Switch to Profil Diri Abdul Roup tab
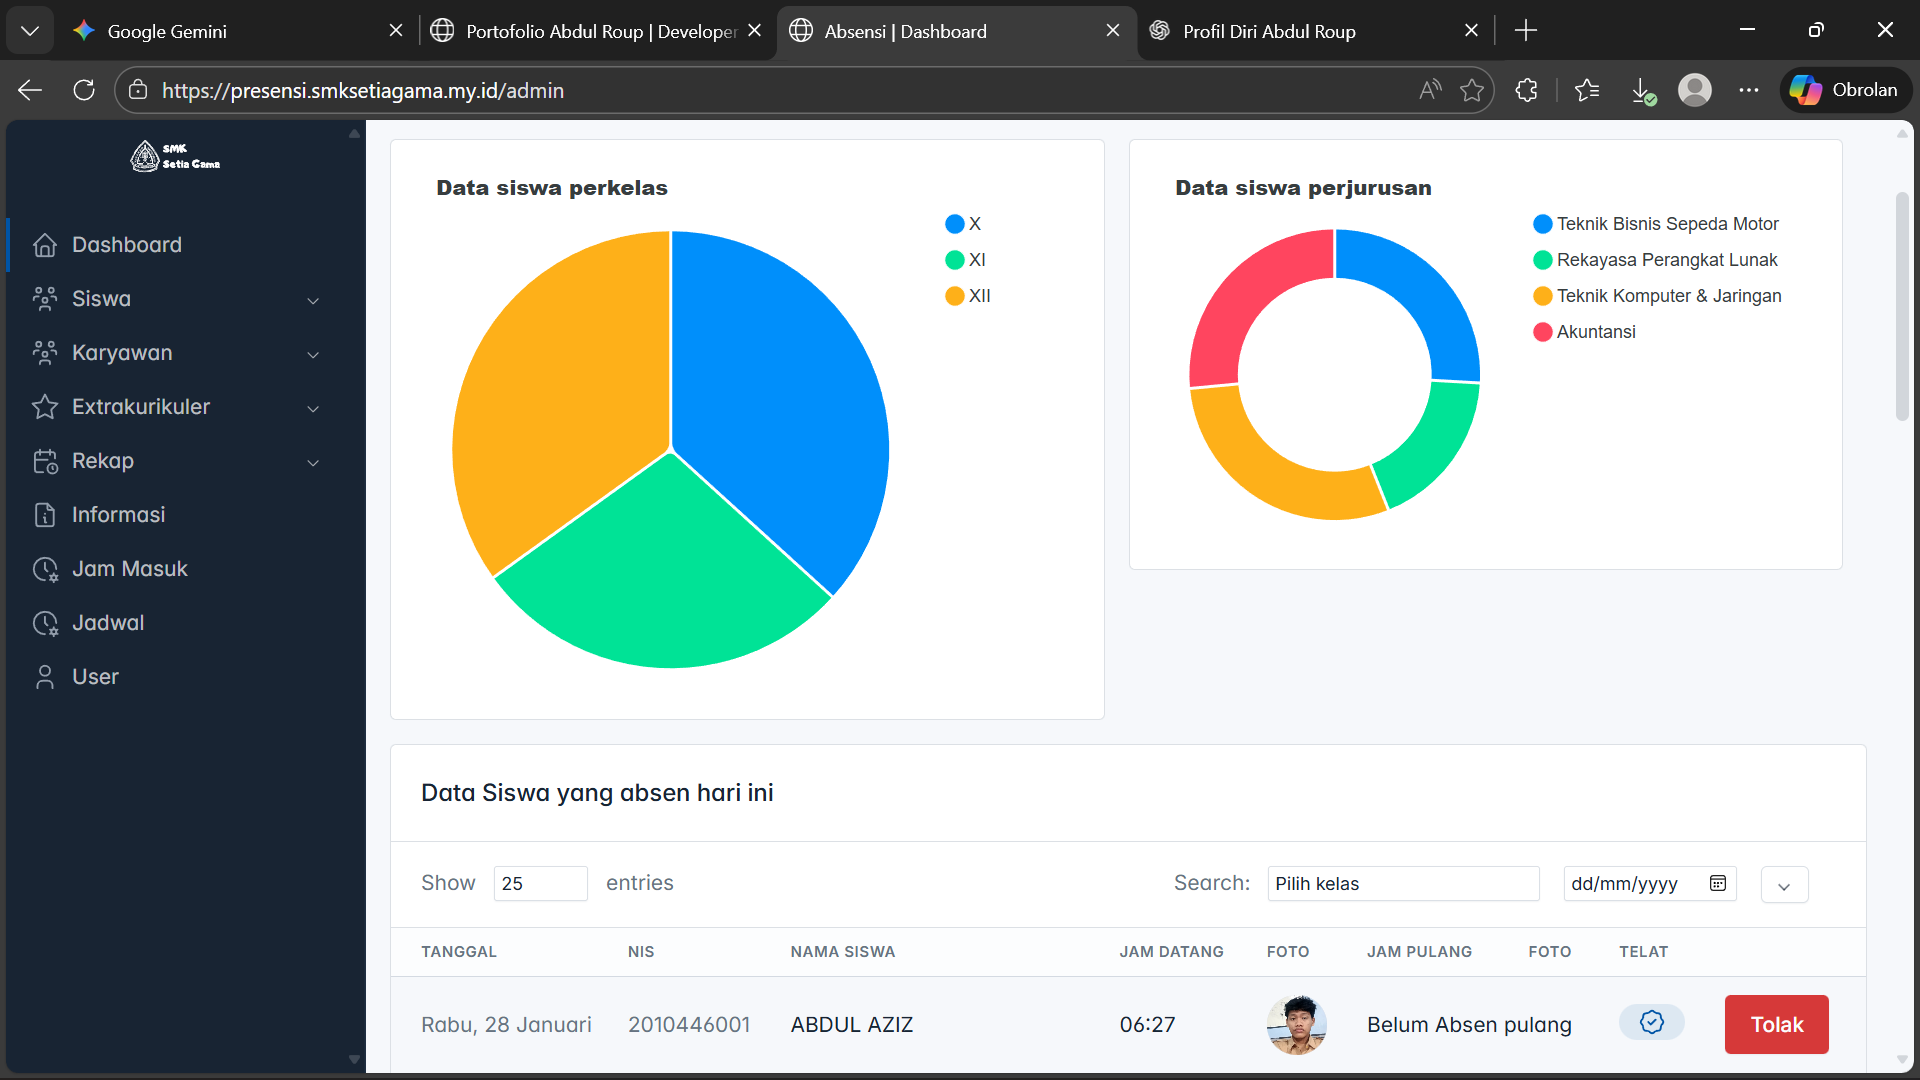The image size is (1920, 1080). coord(1268,31)
